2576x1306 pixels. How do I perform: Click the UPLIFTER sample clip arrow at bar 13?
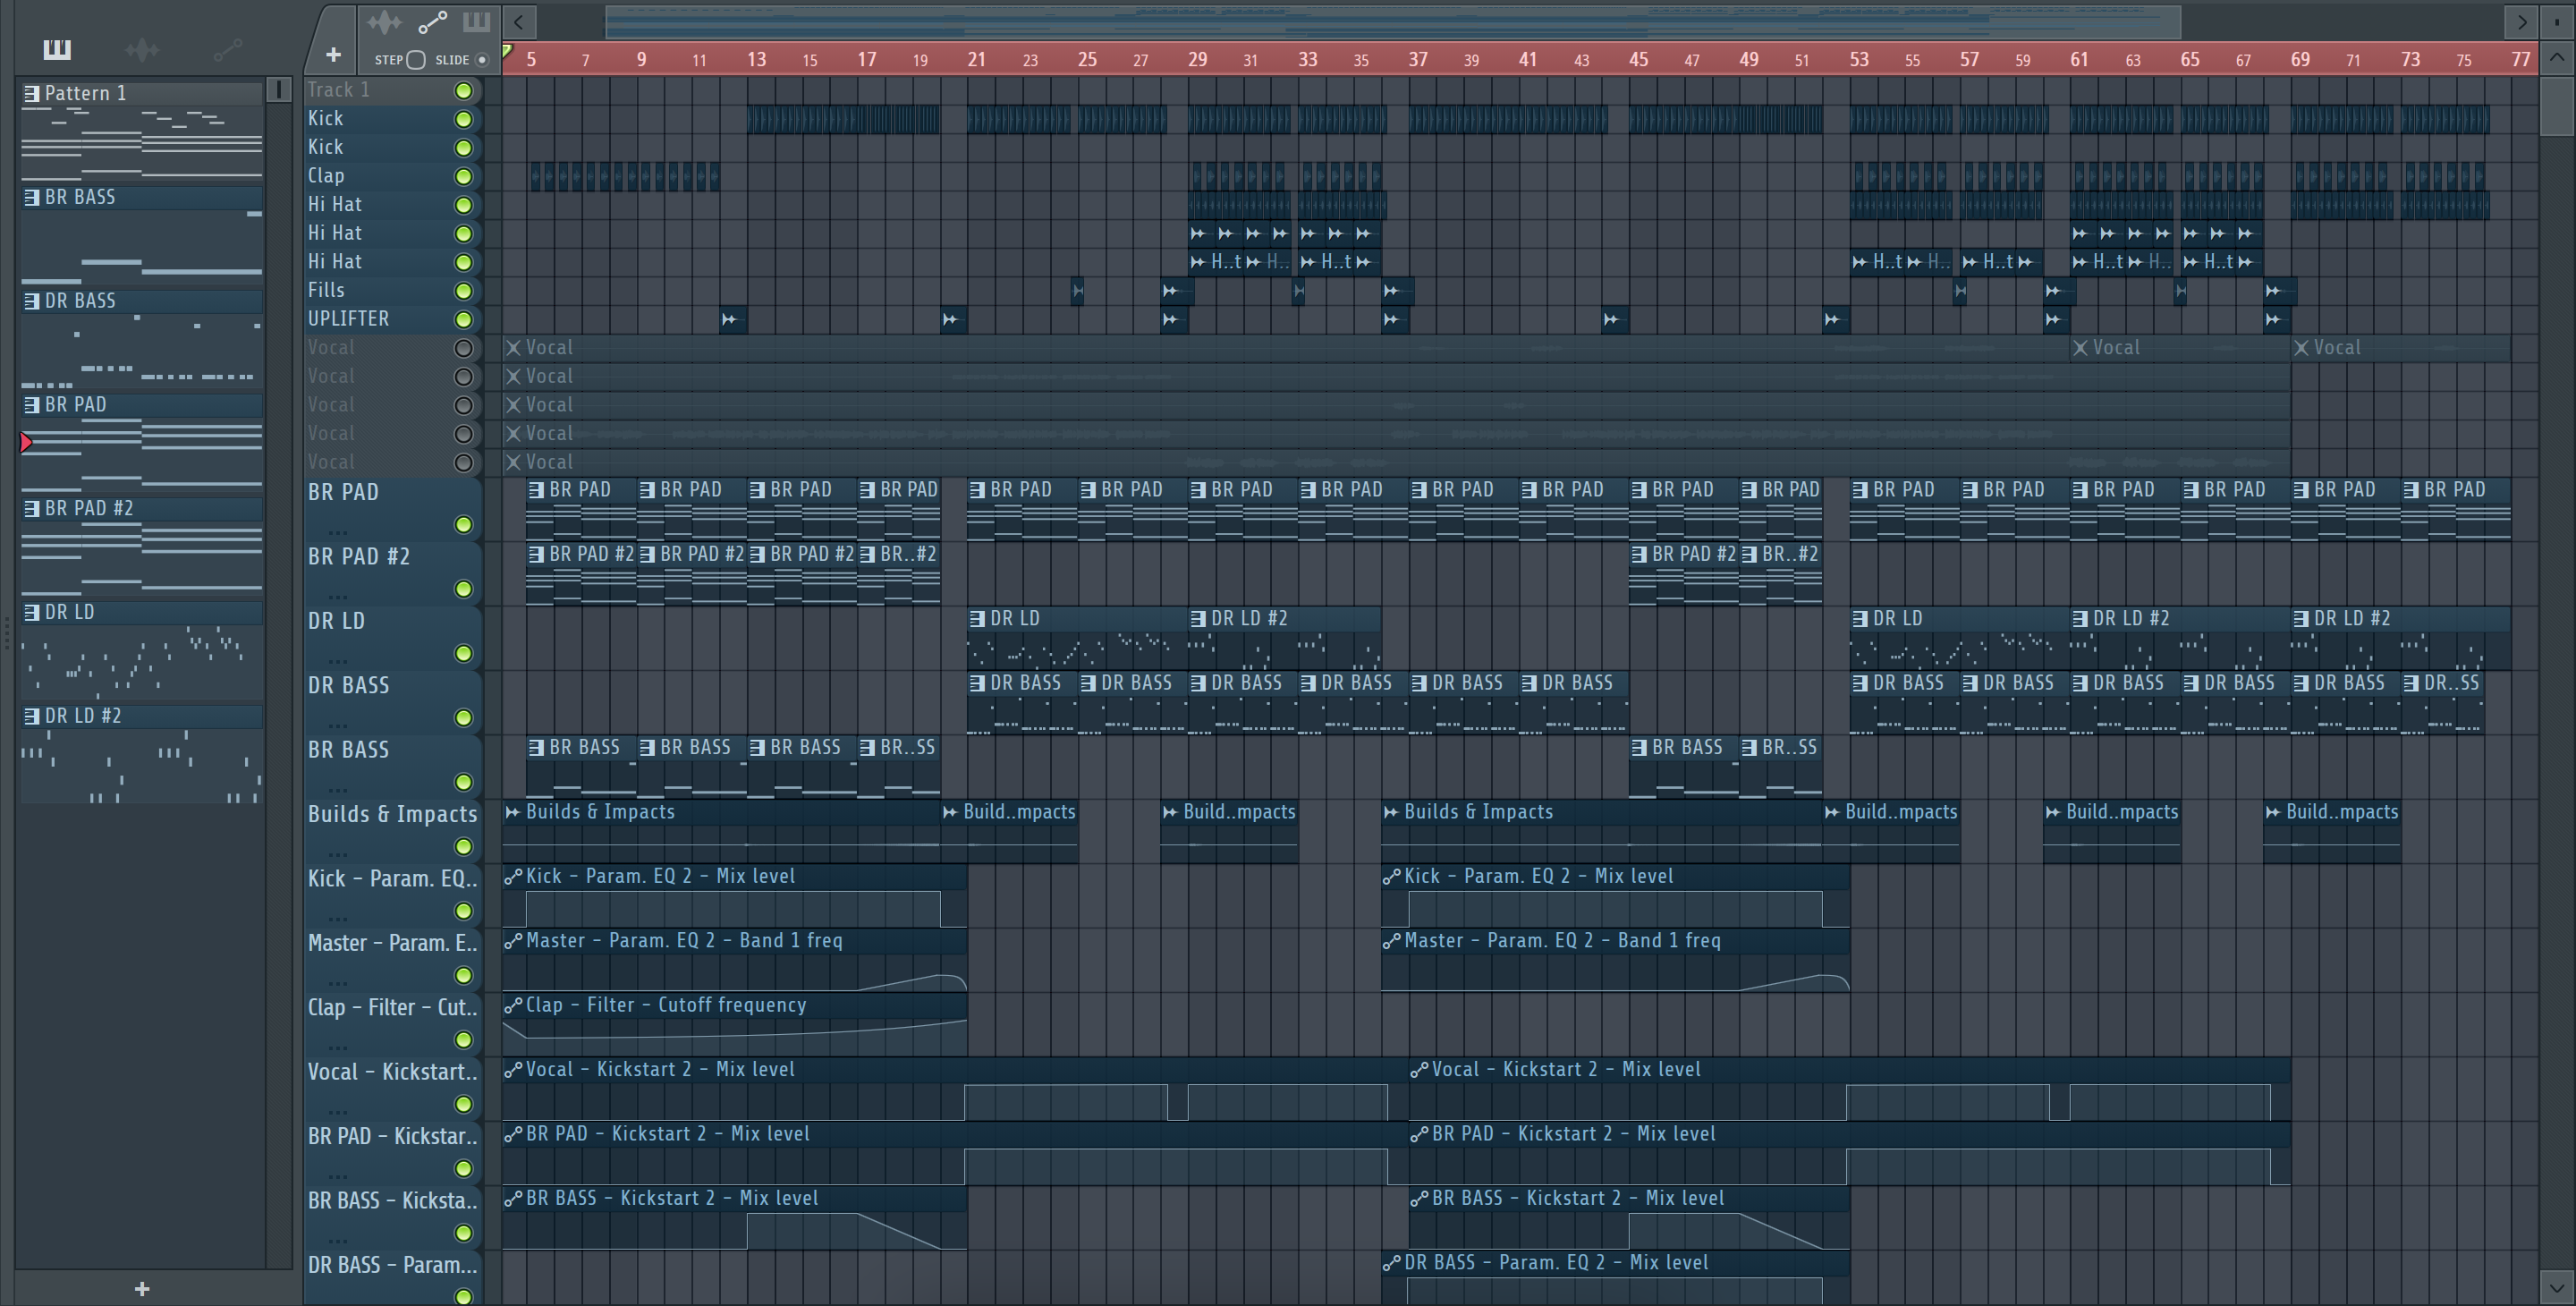(x=729, y=320)
